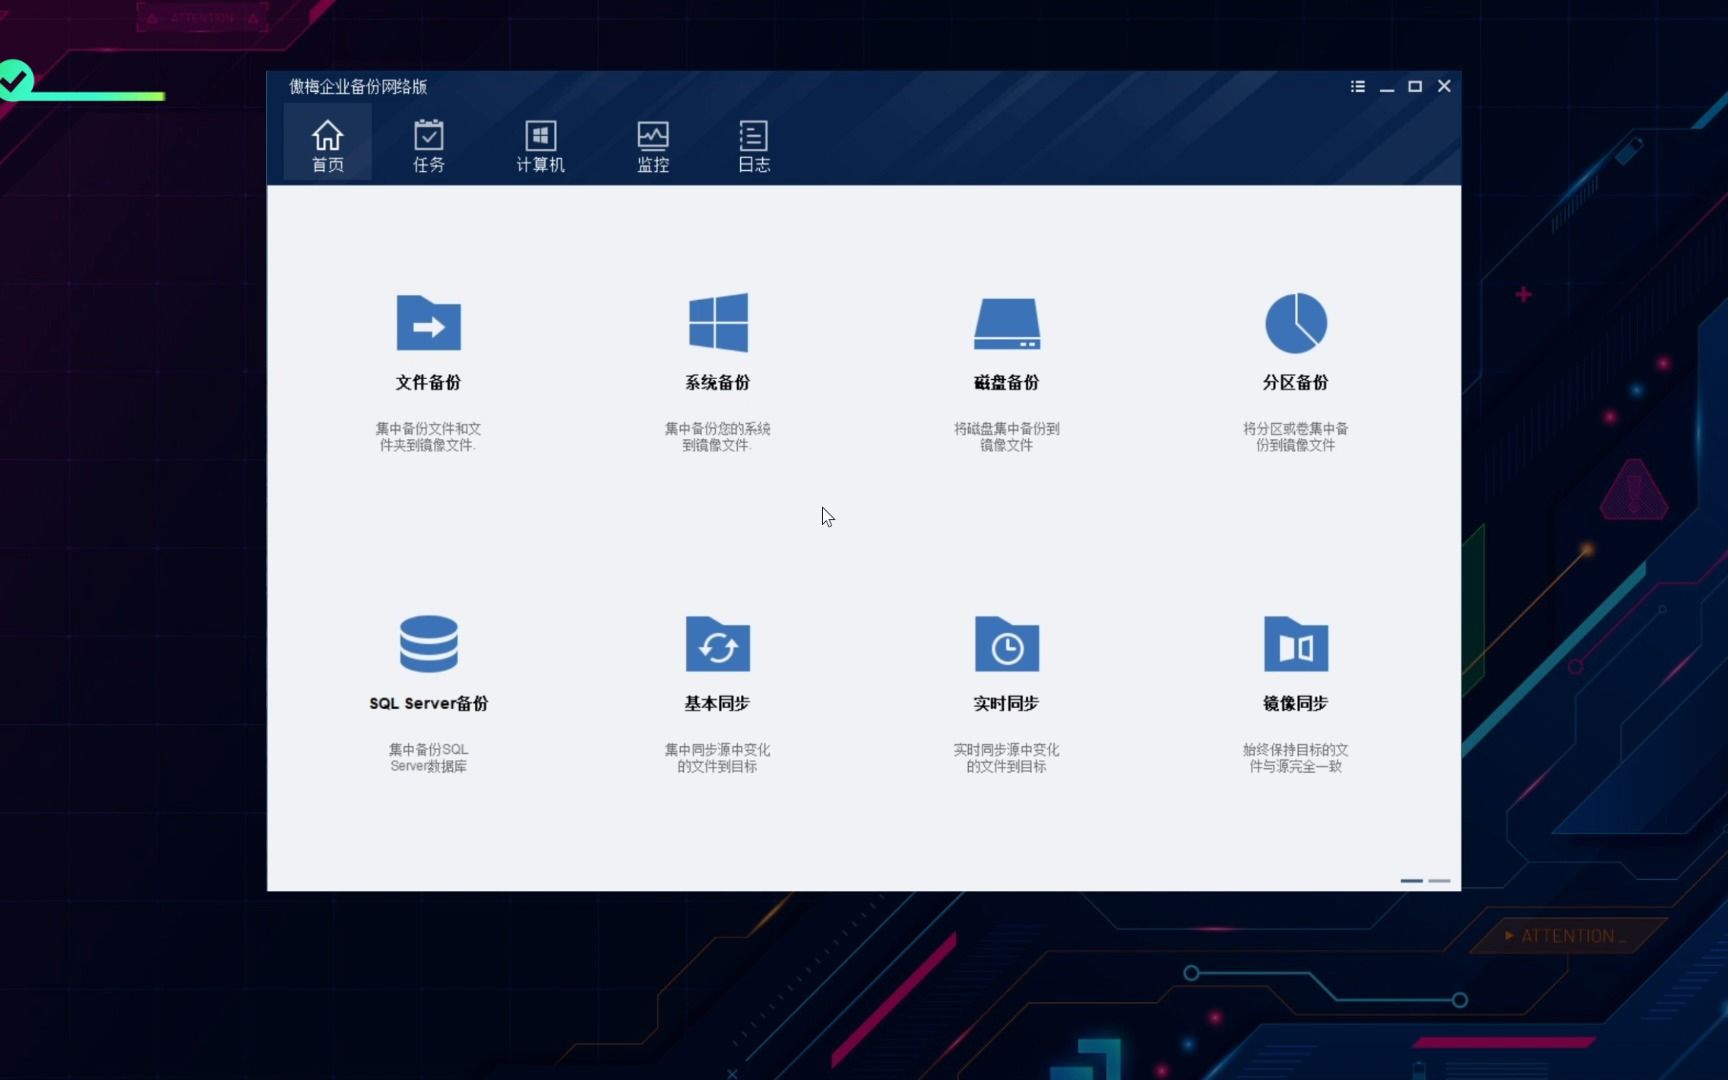
Task: Click the first page indicator bar
Action: (1411, 881)
